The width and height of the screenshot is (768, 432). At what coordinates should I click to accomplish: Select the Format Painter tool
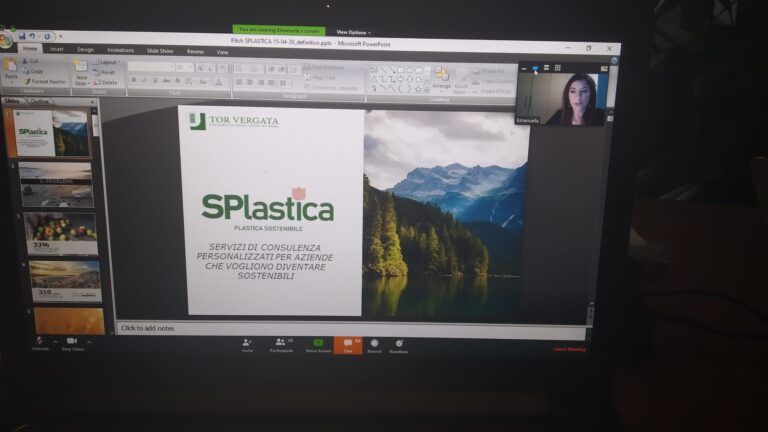coord(45,81)
